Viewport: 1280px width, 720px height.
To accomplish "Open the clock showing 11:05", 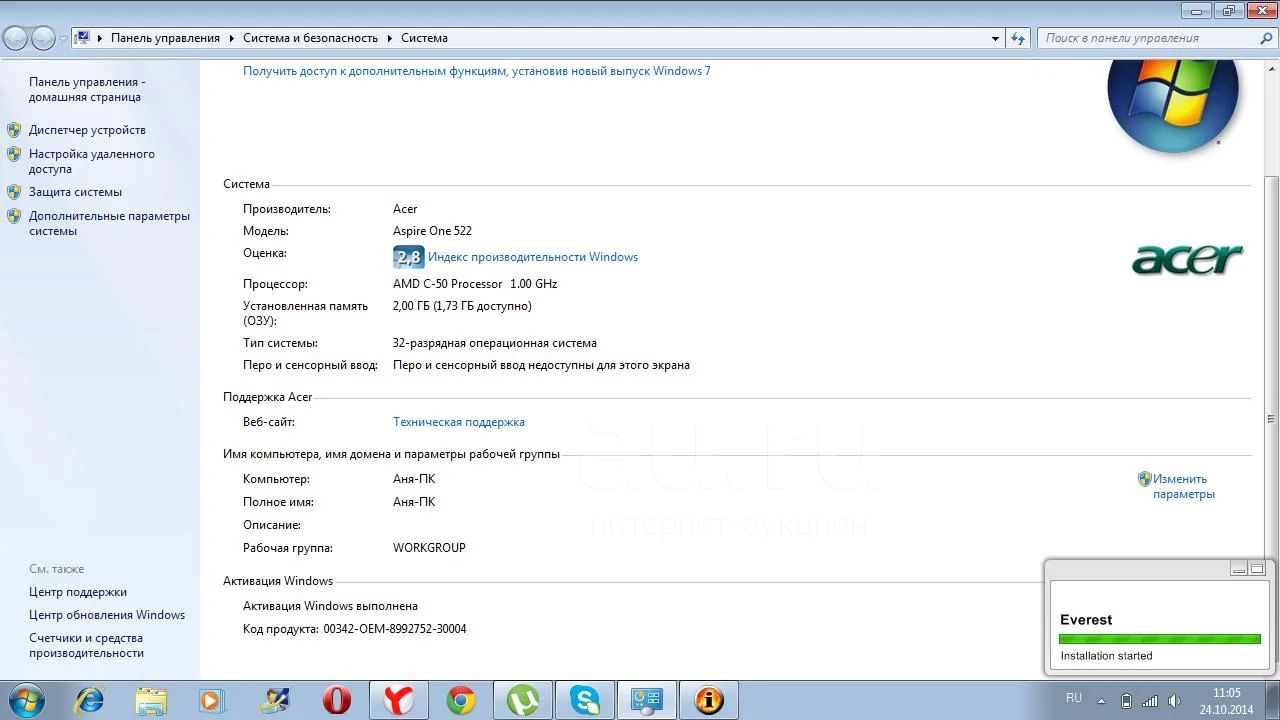I will [1226, 701].
